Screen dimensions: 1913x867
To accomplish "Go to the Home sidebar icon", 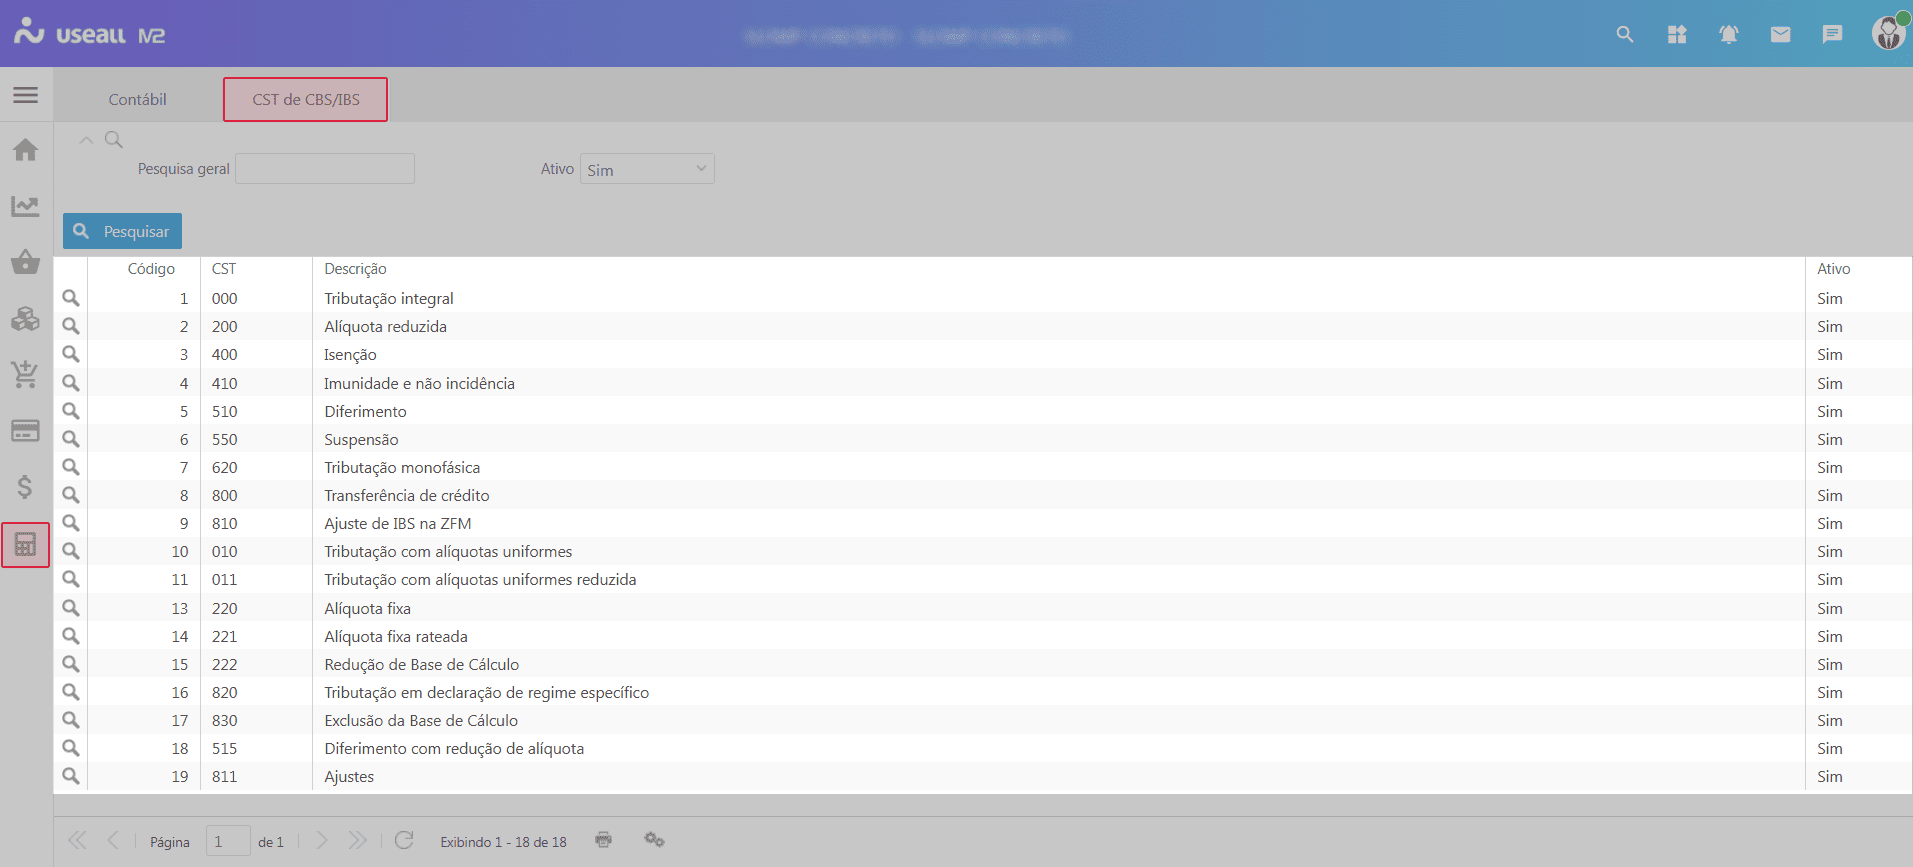I will click(26, 150).
